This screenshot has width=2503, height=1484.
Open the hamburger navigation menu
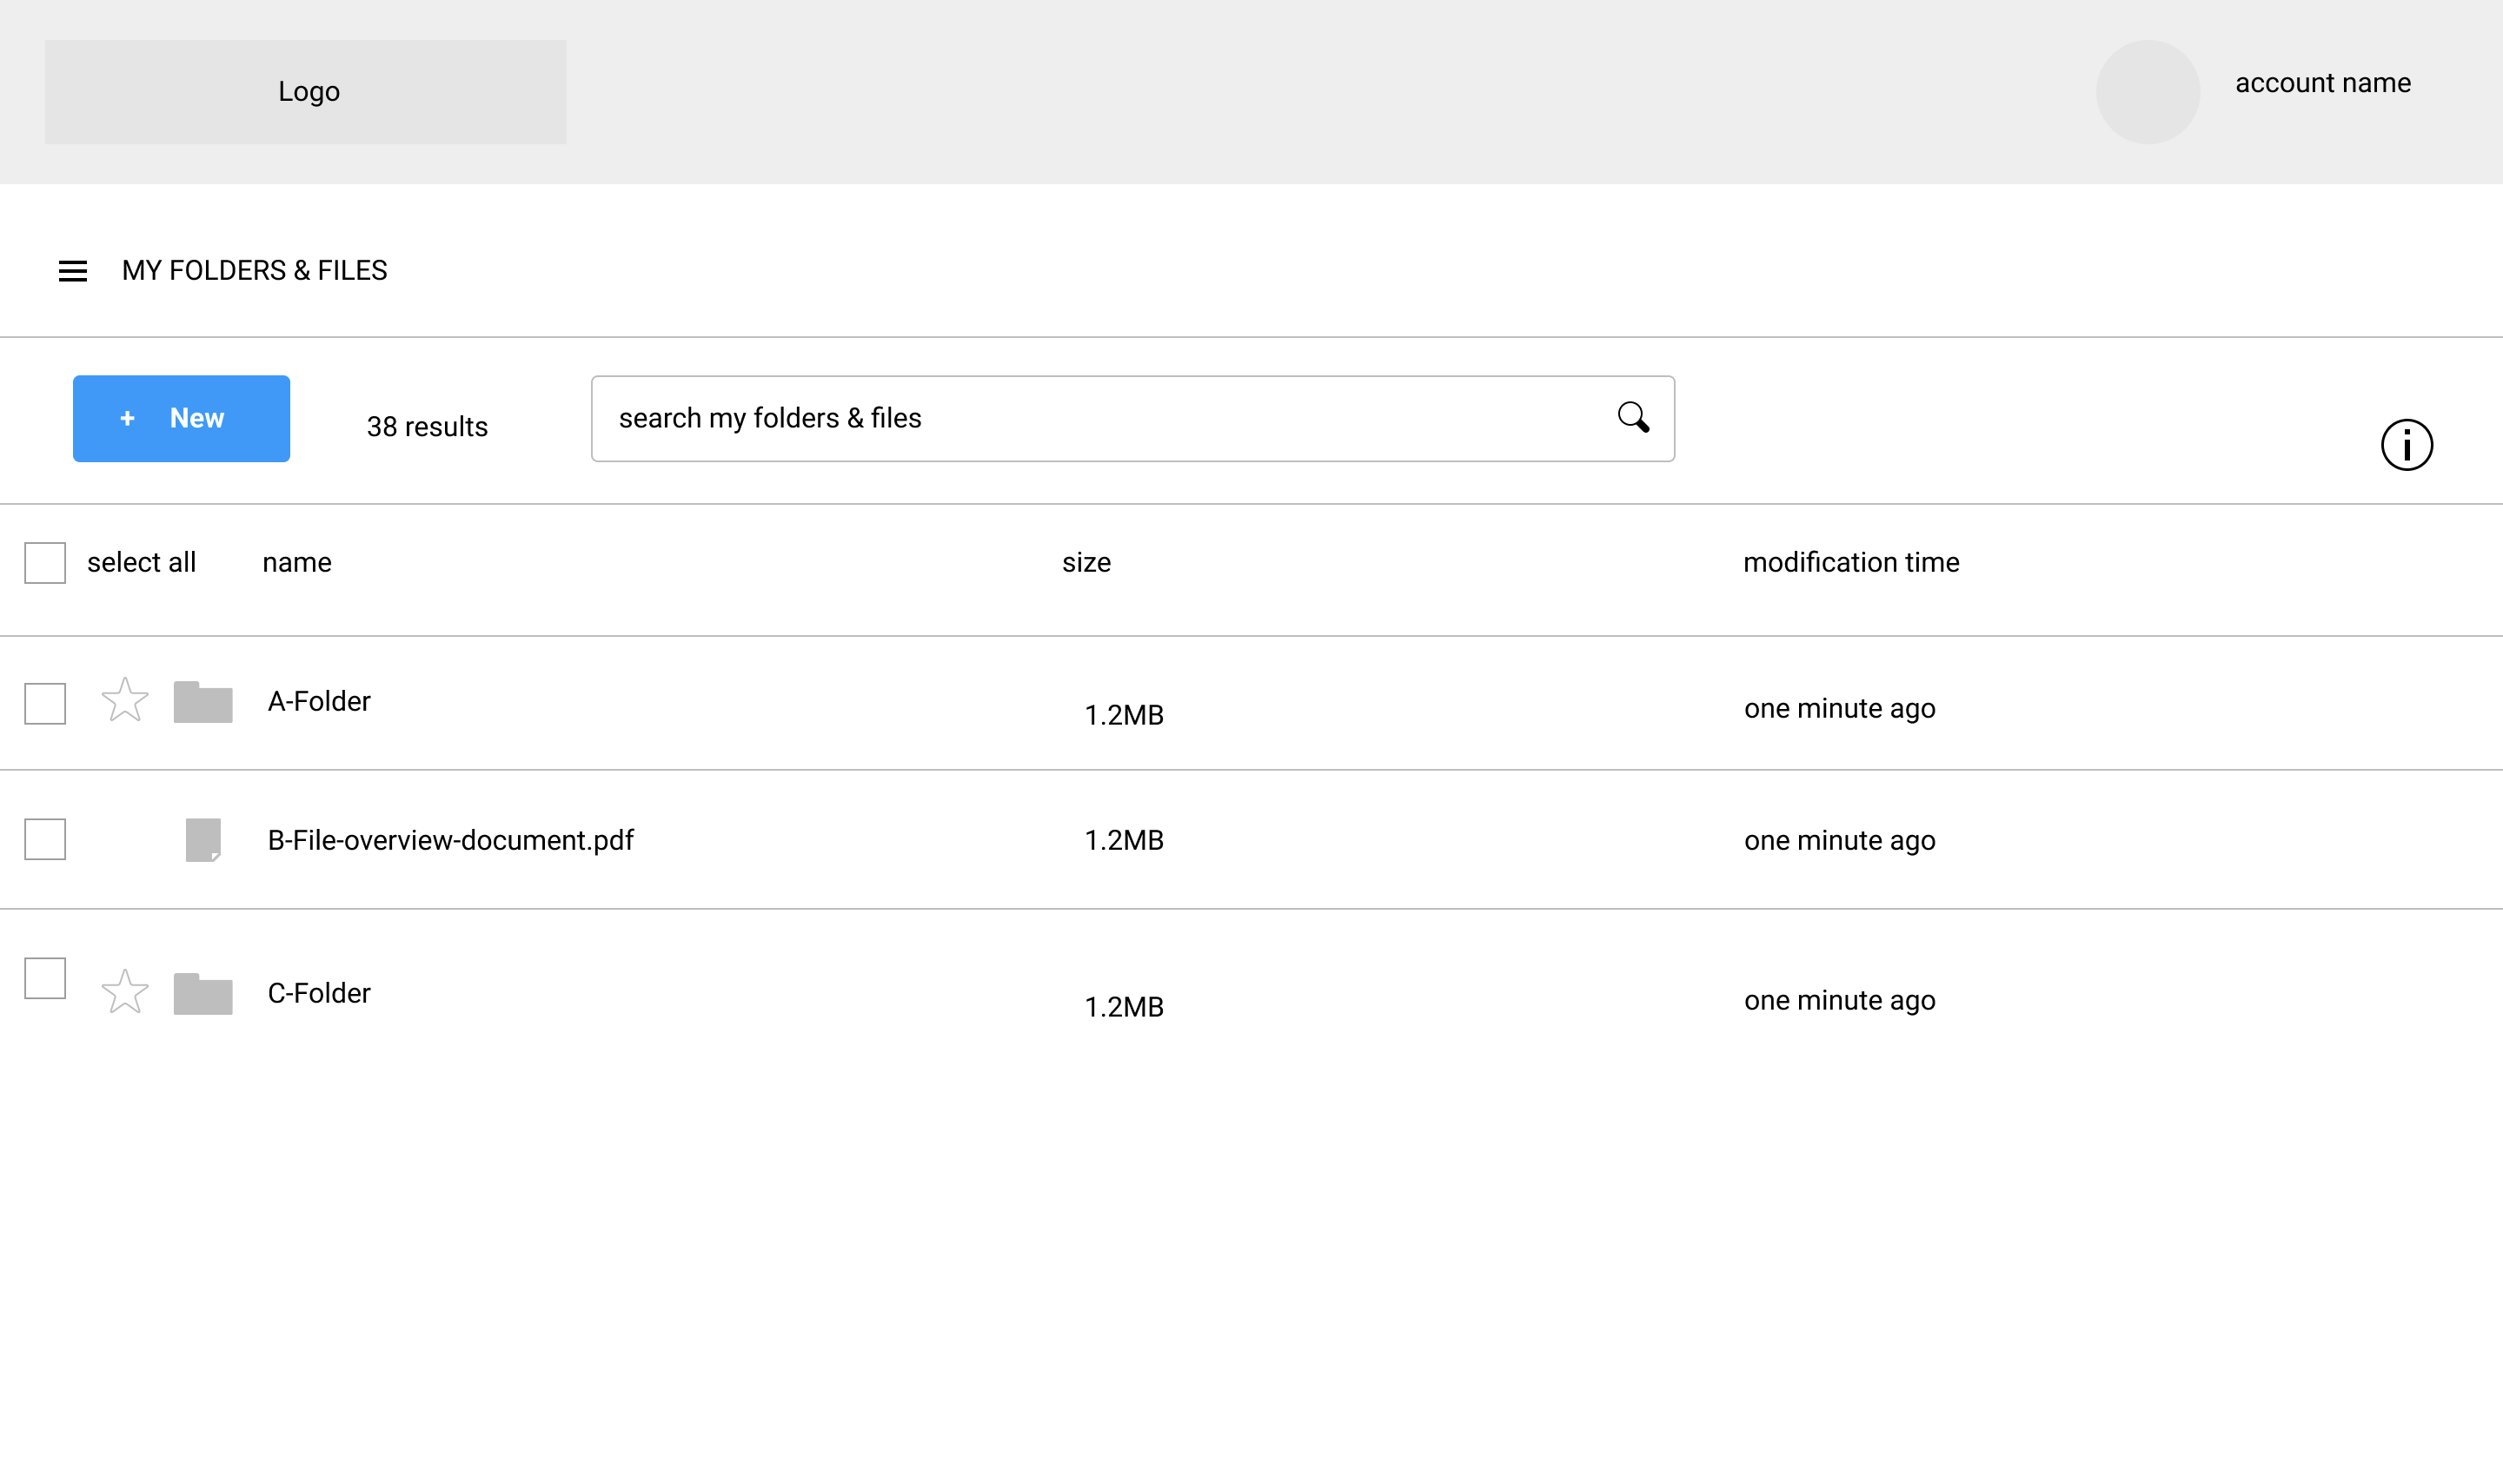73,270
